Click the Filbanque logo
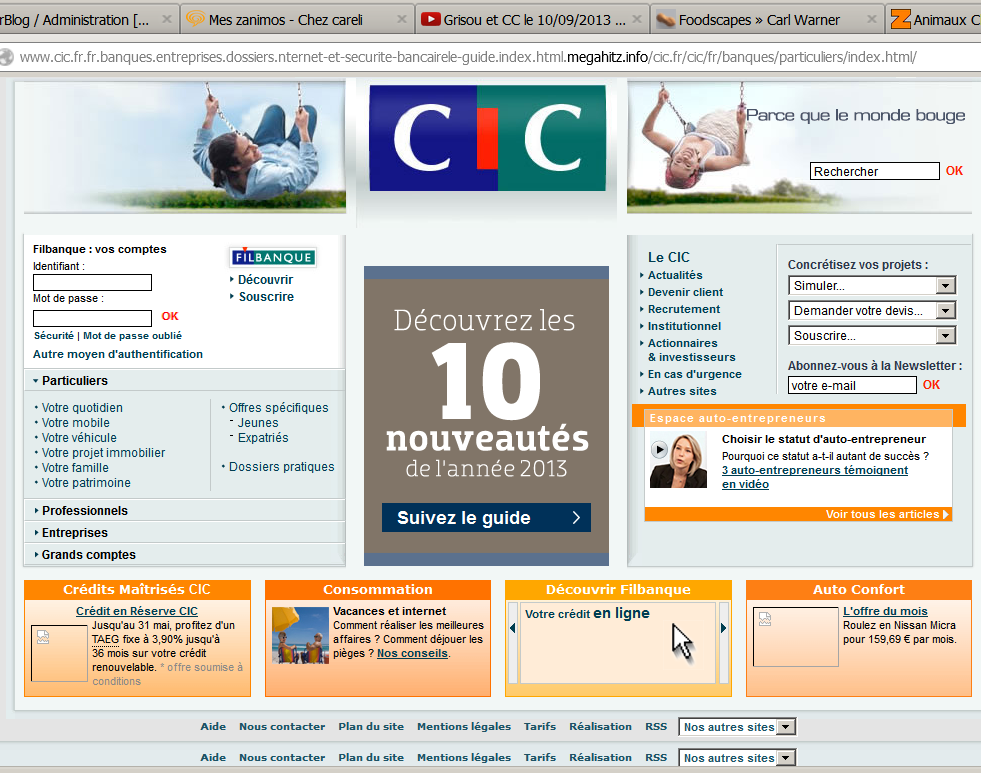Screen dimensions: 981x773 pyautogui.click(x=273, y=257)
